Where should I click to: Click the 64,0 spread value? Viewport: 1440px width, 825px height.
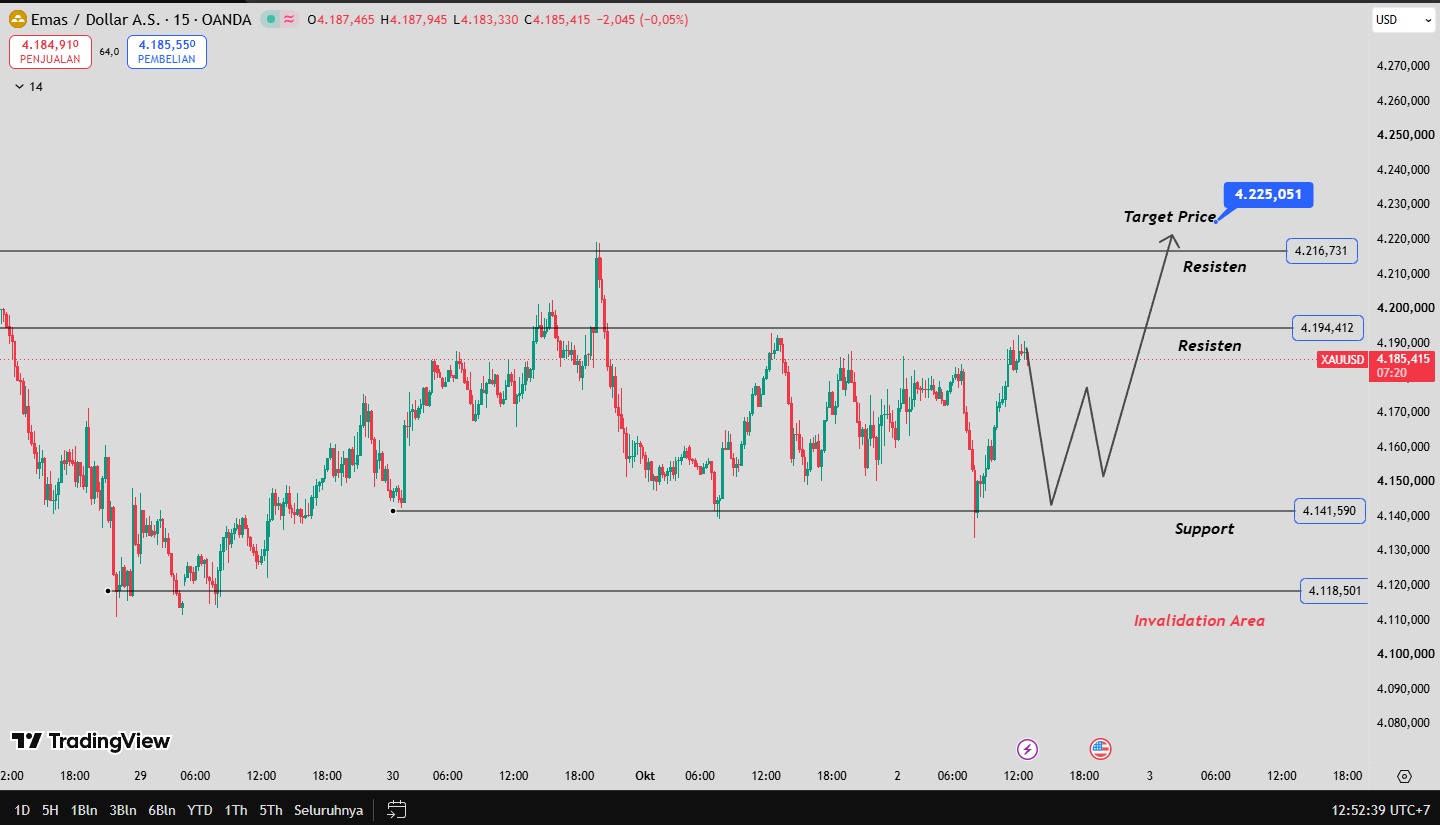click(109, 52)
